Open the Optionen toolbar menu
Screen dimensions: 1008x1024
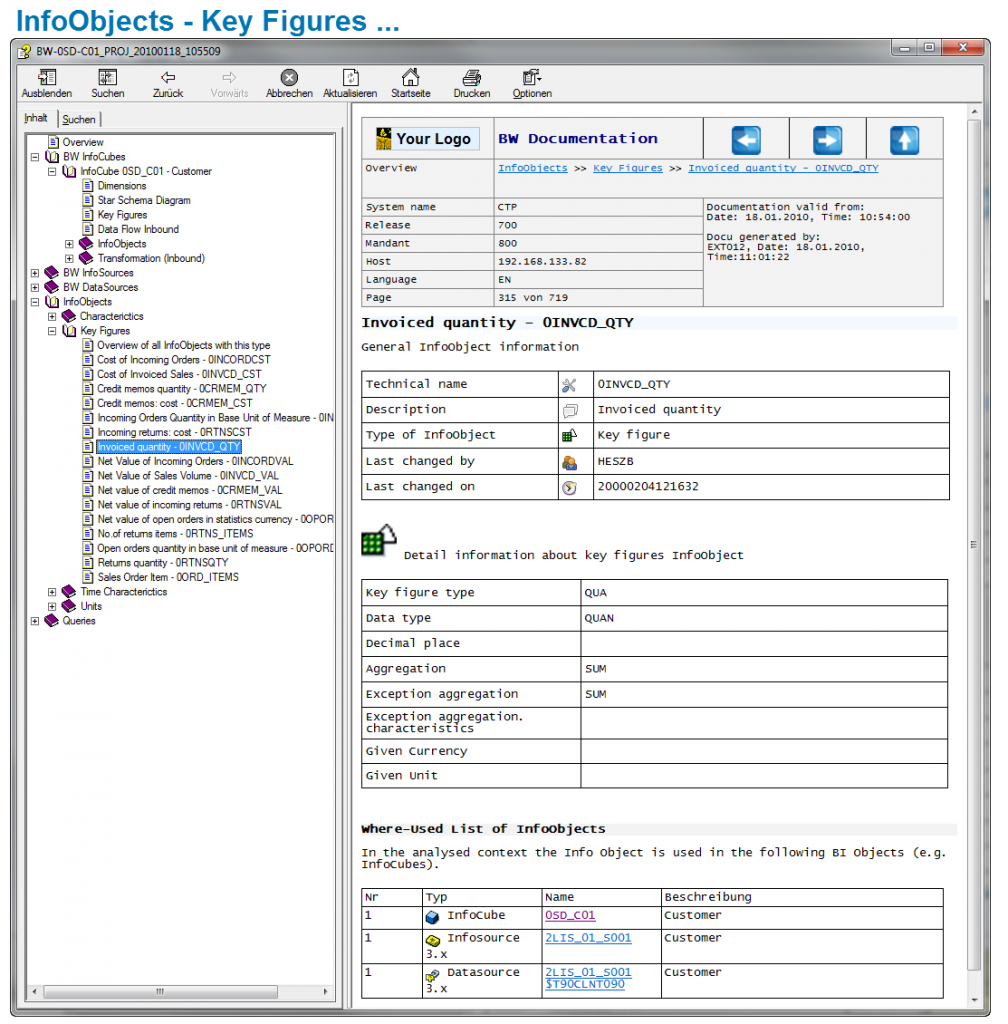point(531,78)
